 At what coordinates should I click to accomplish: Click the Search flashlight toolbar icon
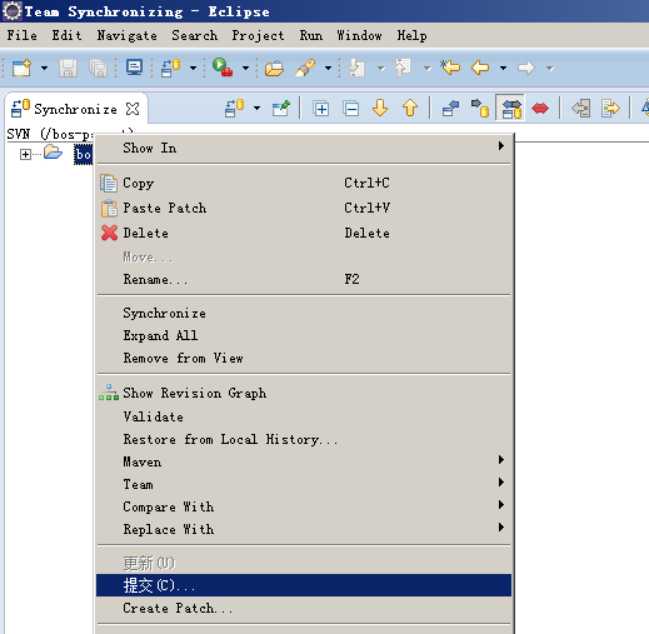pyautogui.click(x=305, y=67)
